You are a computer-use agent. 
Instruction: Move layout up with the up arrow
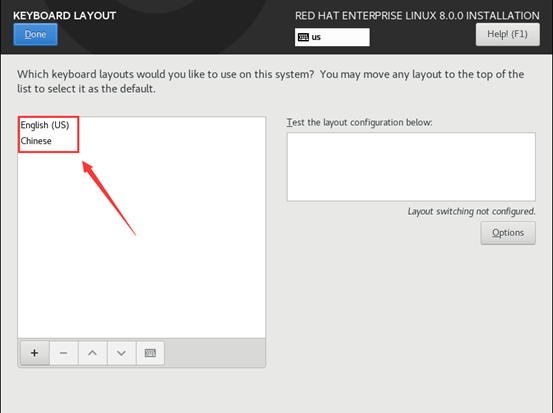coord(92,353)
